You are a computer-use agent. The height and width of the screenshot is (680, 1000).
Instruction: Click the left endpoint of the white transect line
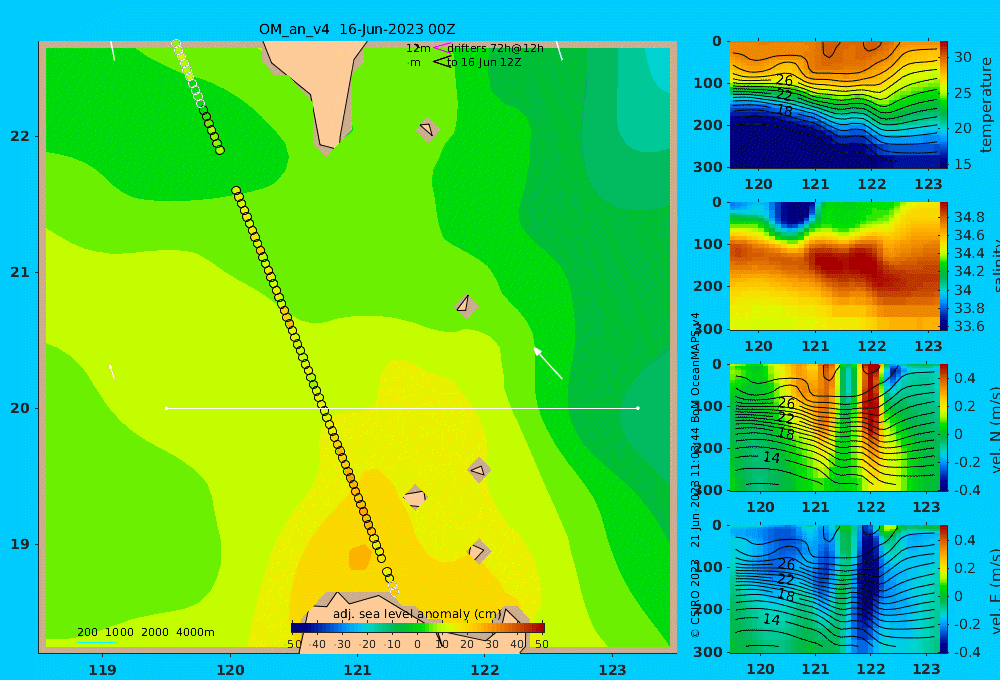coord(166,408)
